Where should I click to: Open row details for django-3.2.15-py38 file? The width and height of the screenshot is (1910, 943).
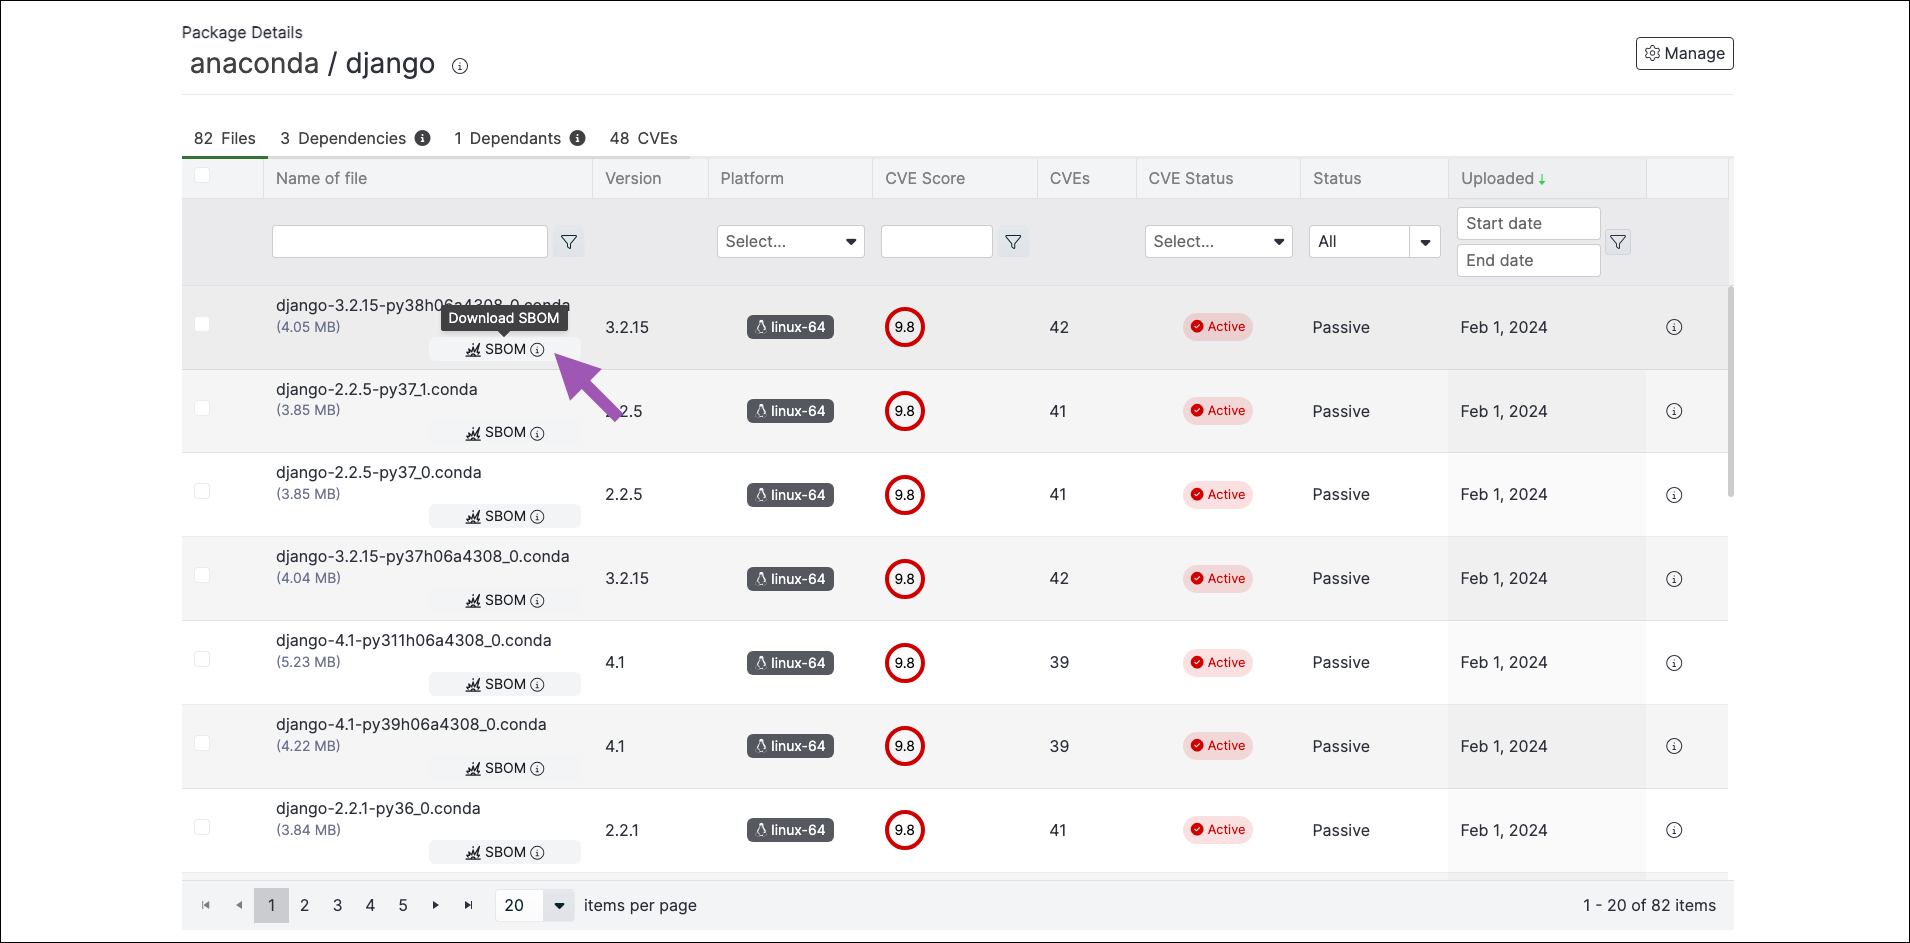[x=1674, y=327]
